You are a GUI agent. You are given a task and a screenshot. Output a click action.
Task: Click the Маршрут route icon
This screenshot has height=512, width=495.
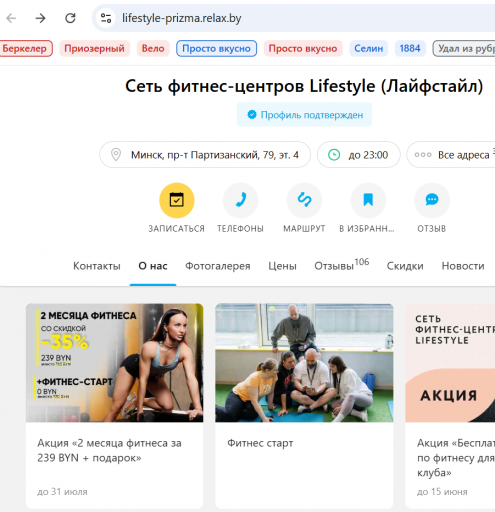(304, 200)
